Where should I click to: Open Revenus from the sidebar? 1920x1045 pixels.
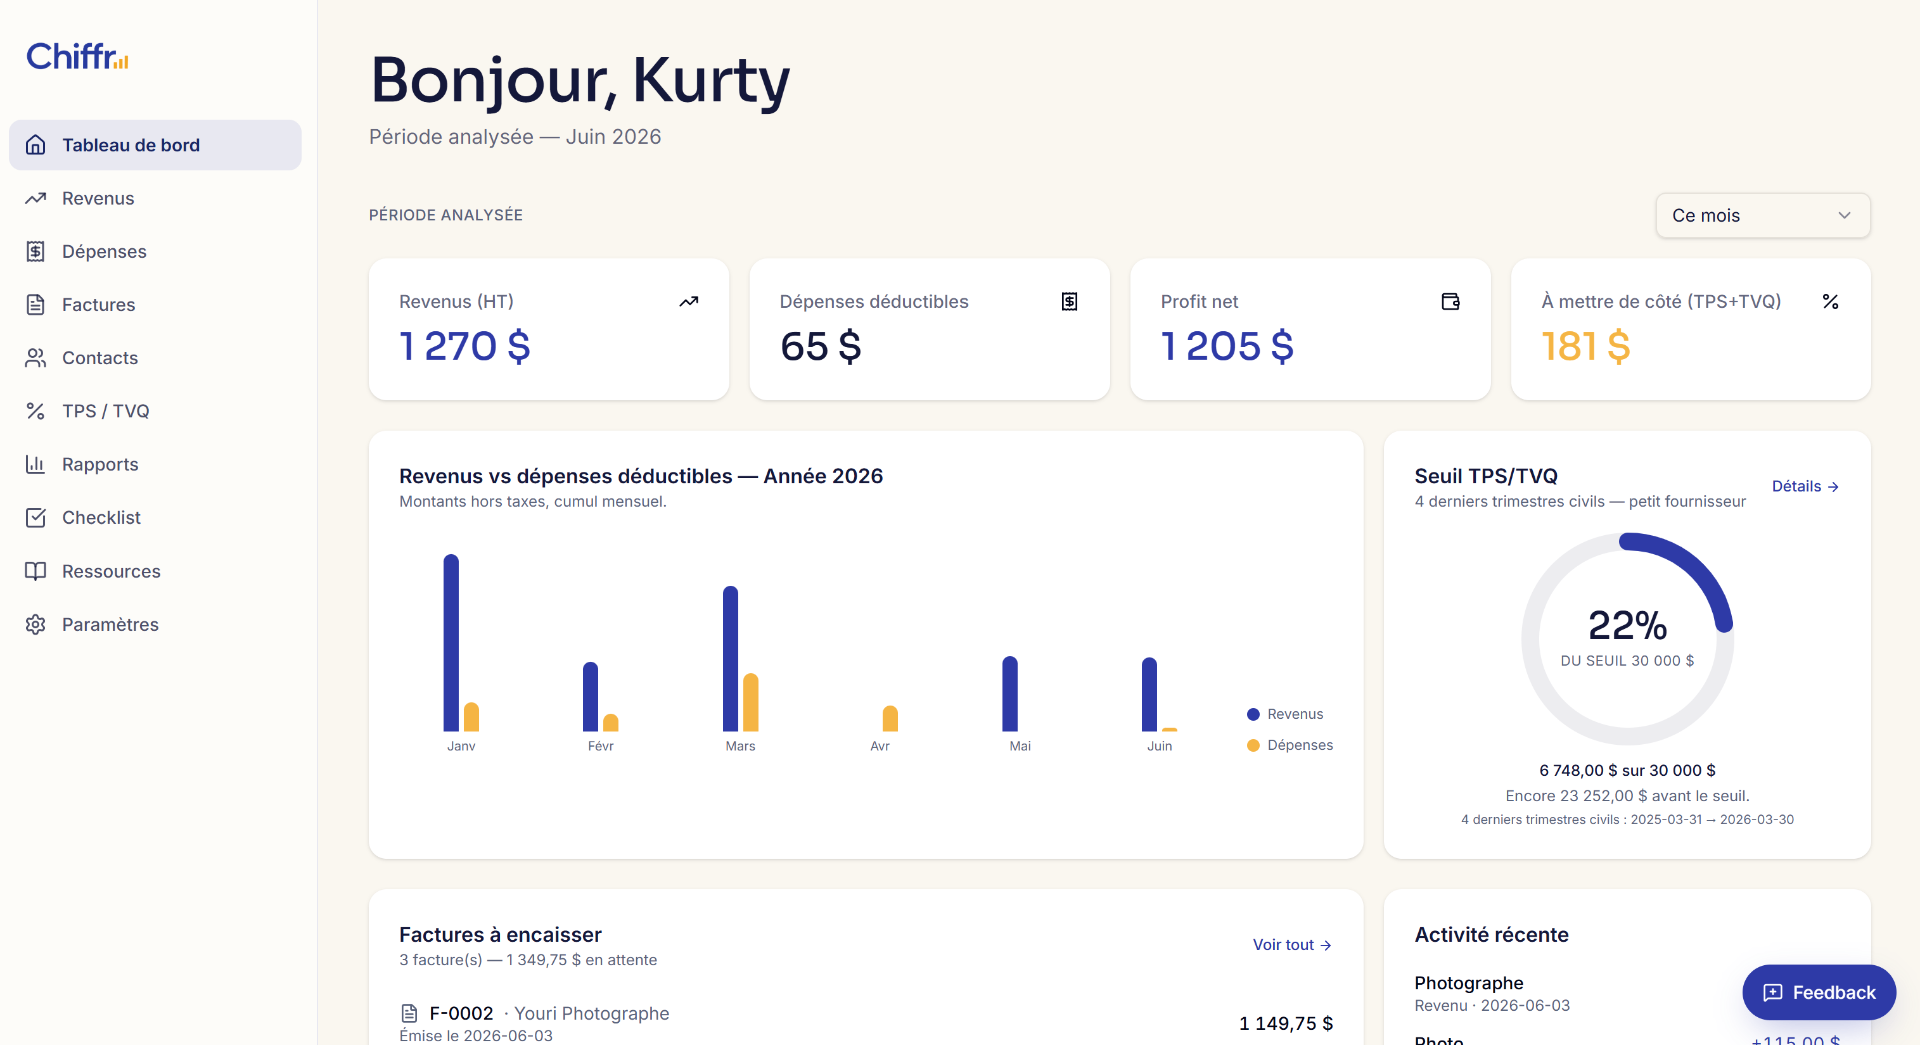[x=155, y=198]
